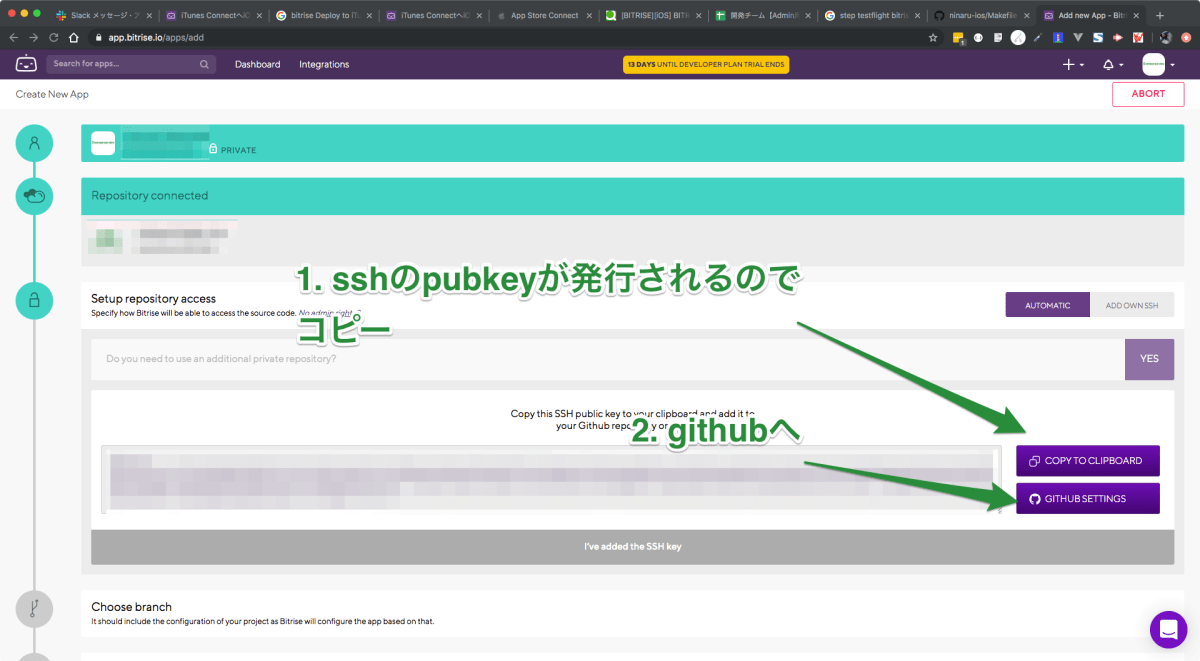The width and height of the screenshot is (1200, 661).
Task: Expand the plus add-new dropdown
Action: tap(1073, 64)
